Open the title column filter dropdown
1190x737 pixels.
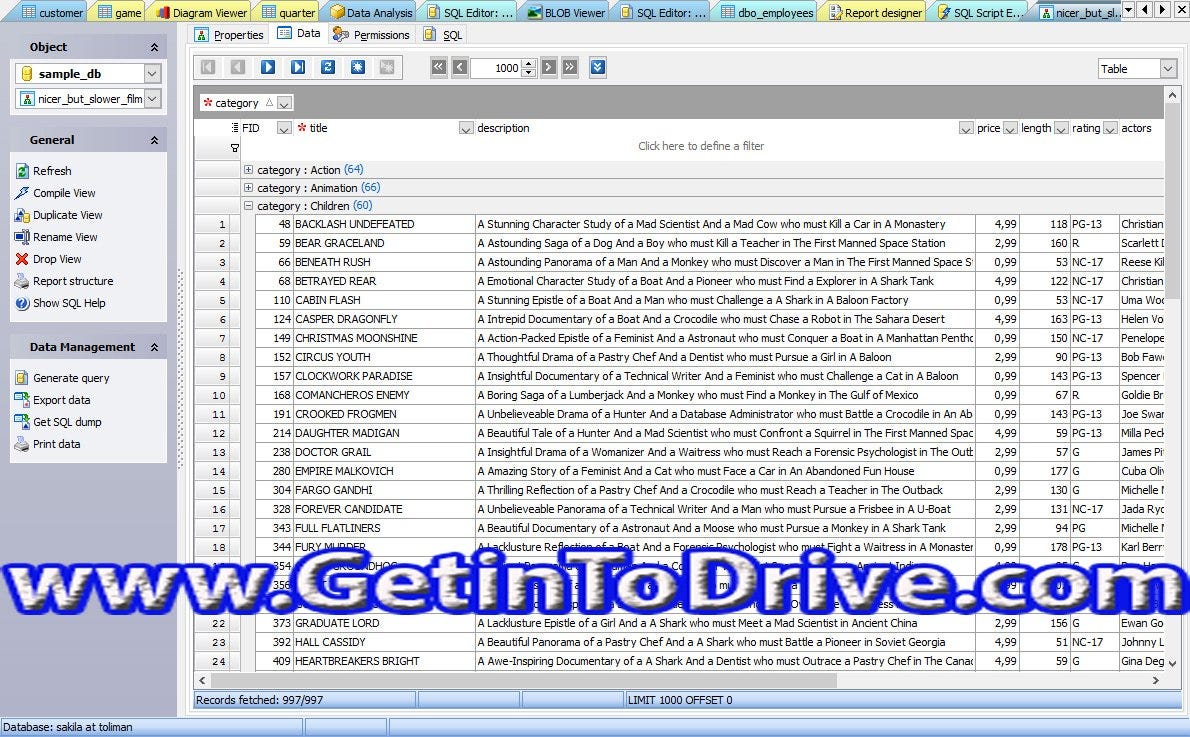click(466, 128)
